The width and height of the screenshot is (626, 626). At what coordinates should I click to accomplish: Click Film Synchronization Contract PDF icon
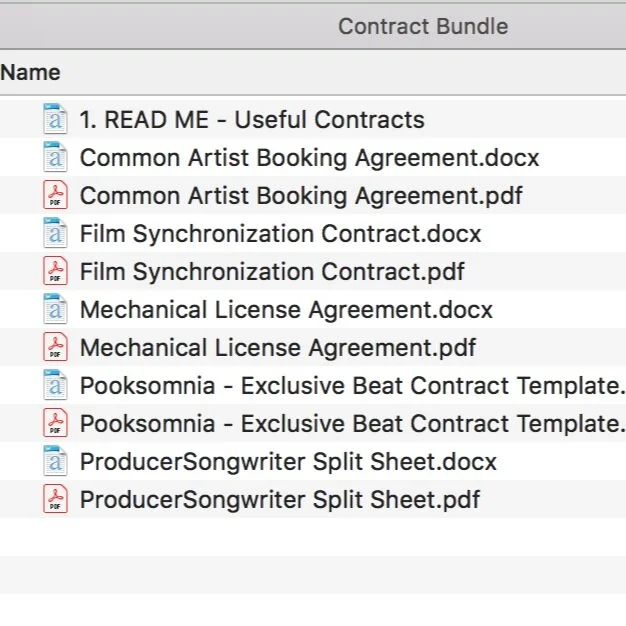55,271
